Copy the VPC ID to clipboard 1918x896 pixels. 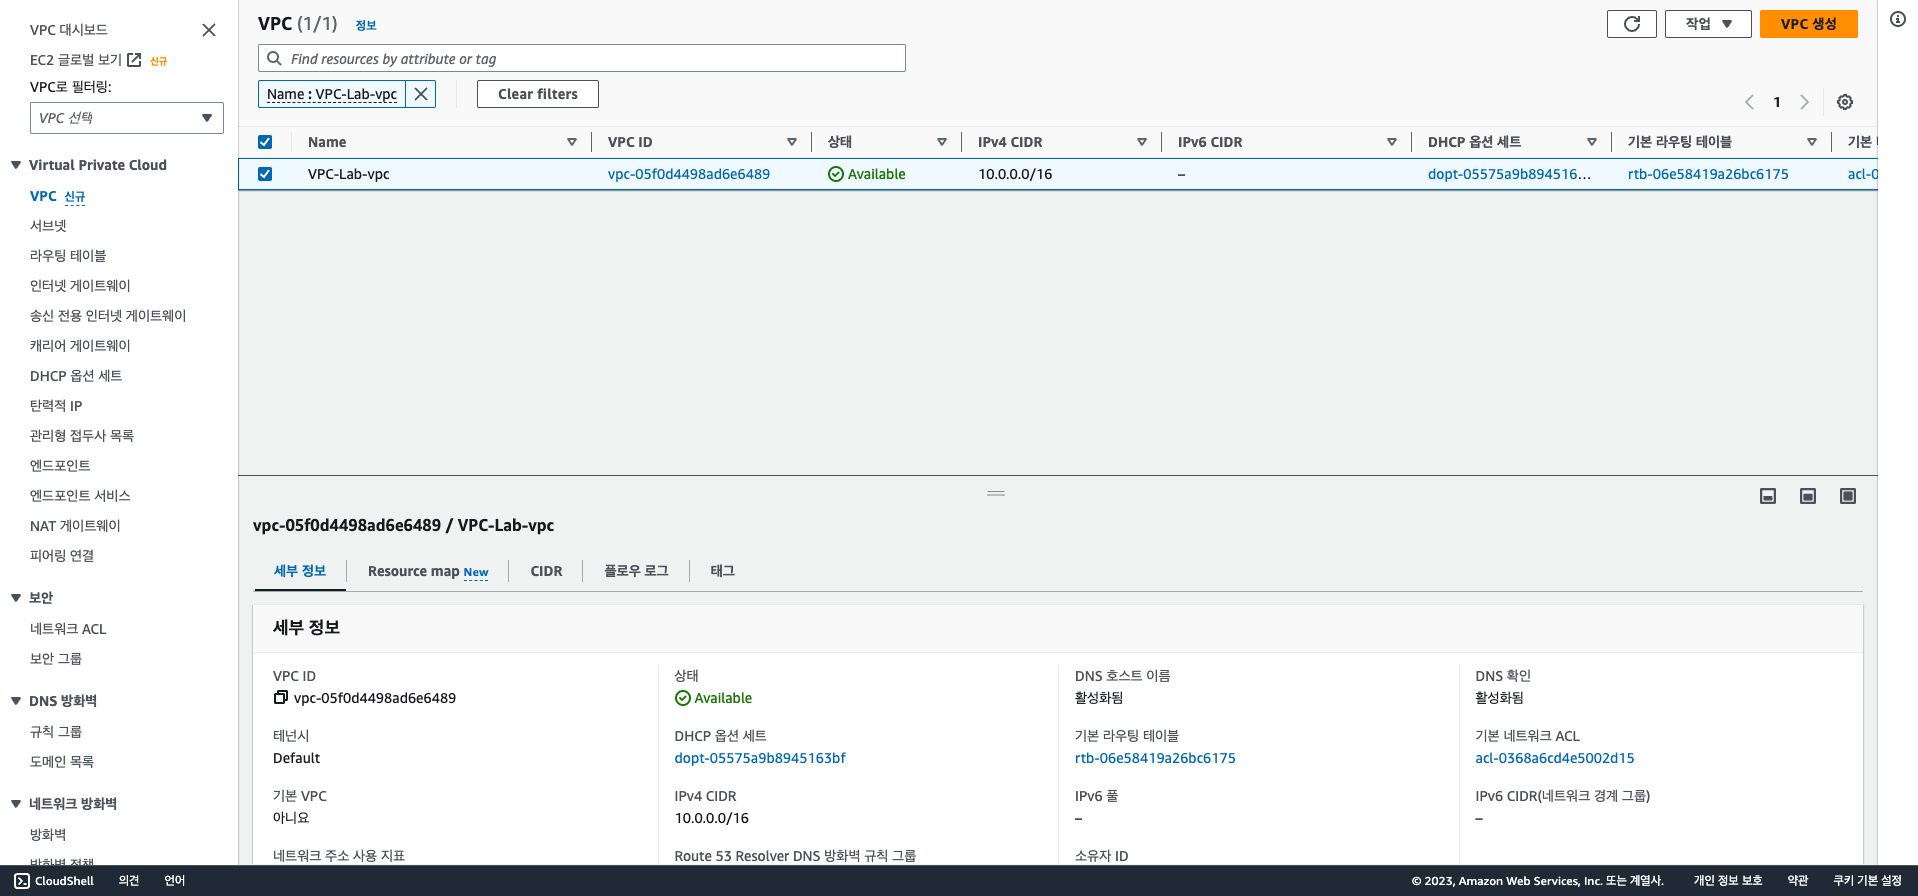pyautogui.click(x=281, y=698)
